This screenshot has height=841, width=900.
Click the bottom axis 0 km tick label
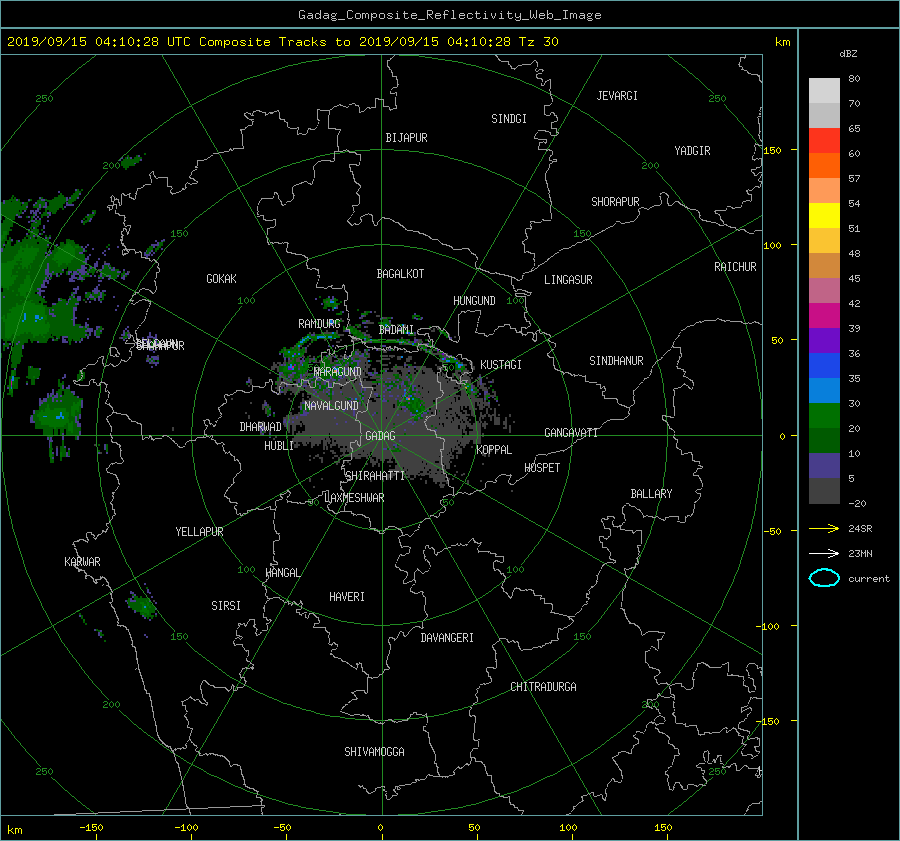tap(381, 828)
